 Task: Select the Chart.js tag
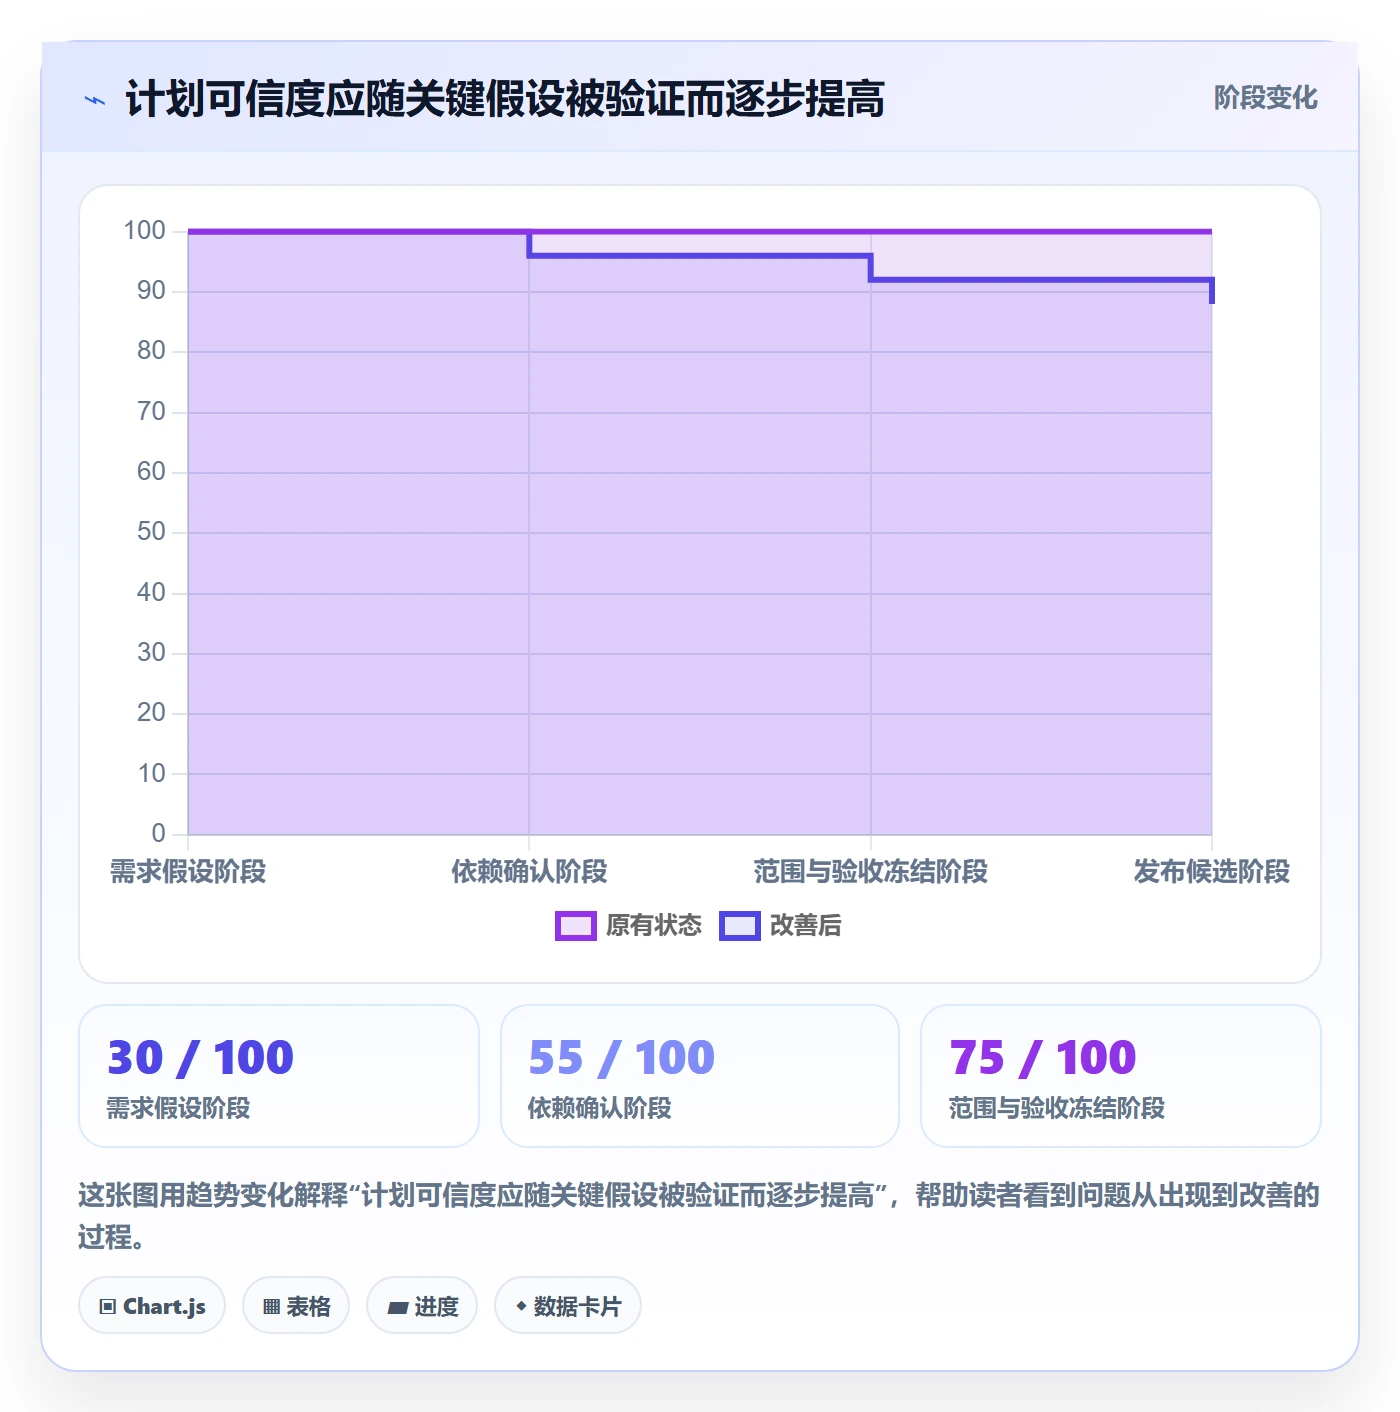(x=152, y=1305)
